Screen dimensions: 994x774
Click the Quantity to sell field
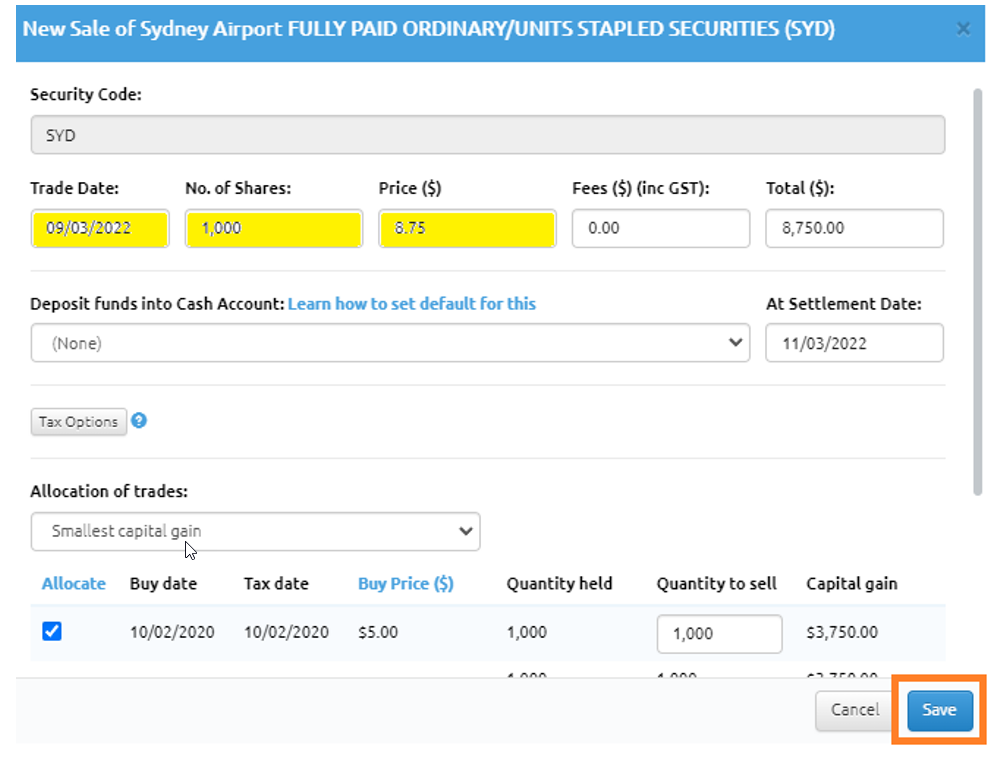point(720,633)
